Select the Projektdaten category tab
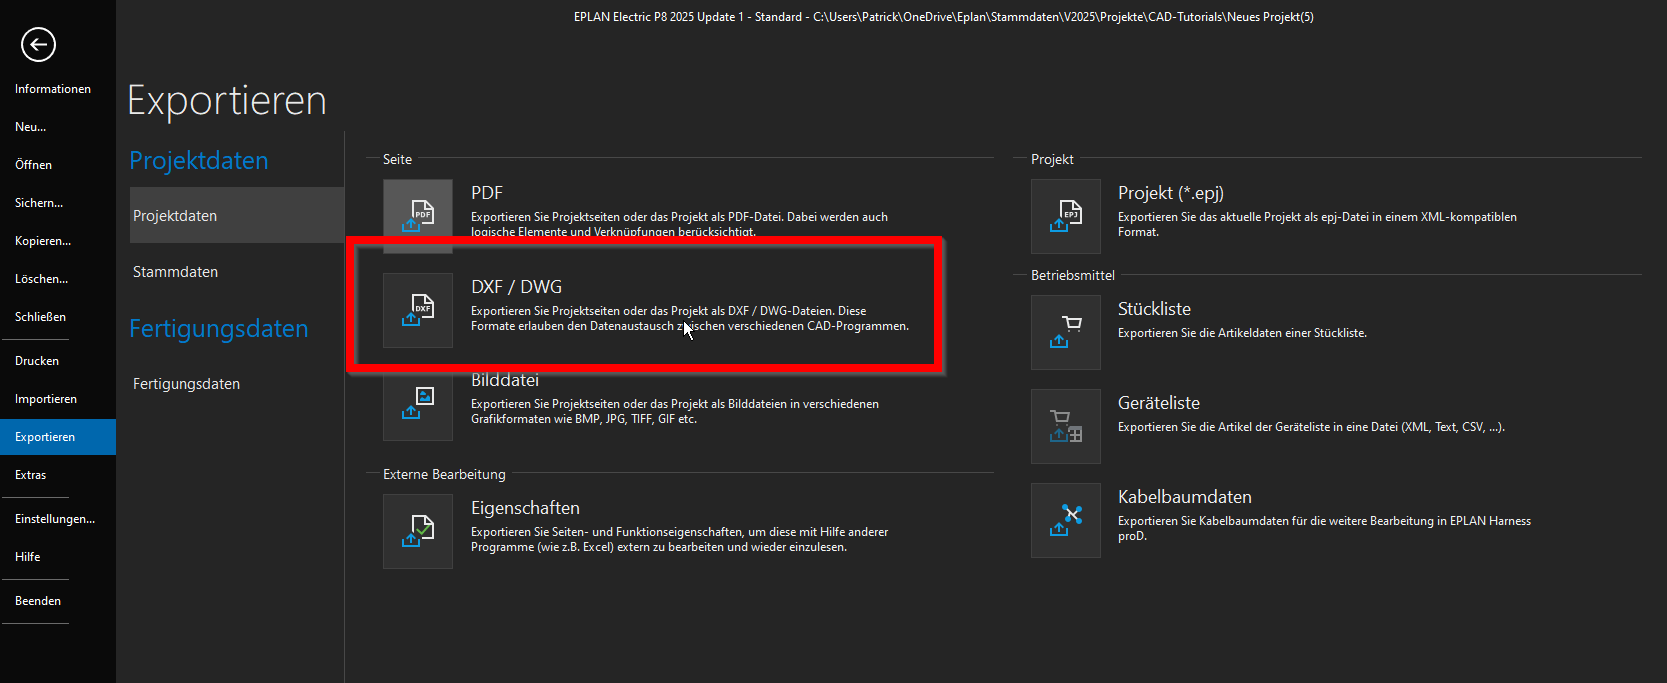This screenshot has height=683, width=1667. click(x=237, y=215)
